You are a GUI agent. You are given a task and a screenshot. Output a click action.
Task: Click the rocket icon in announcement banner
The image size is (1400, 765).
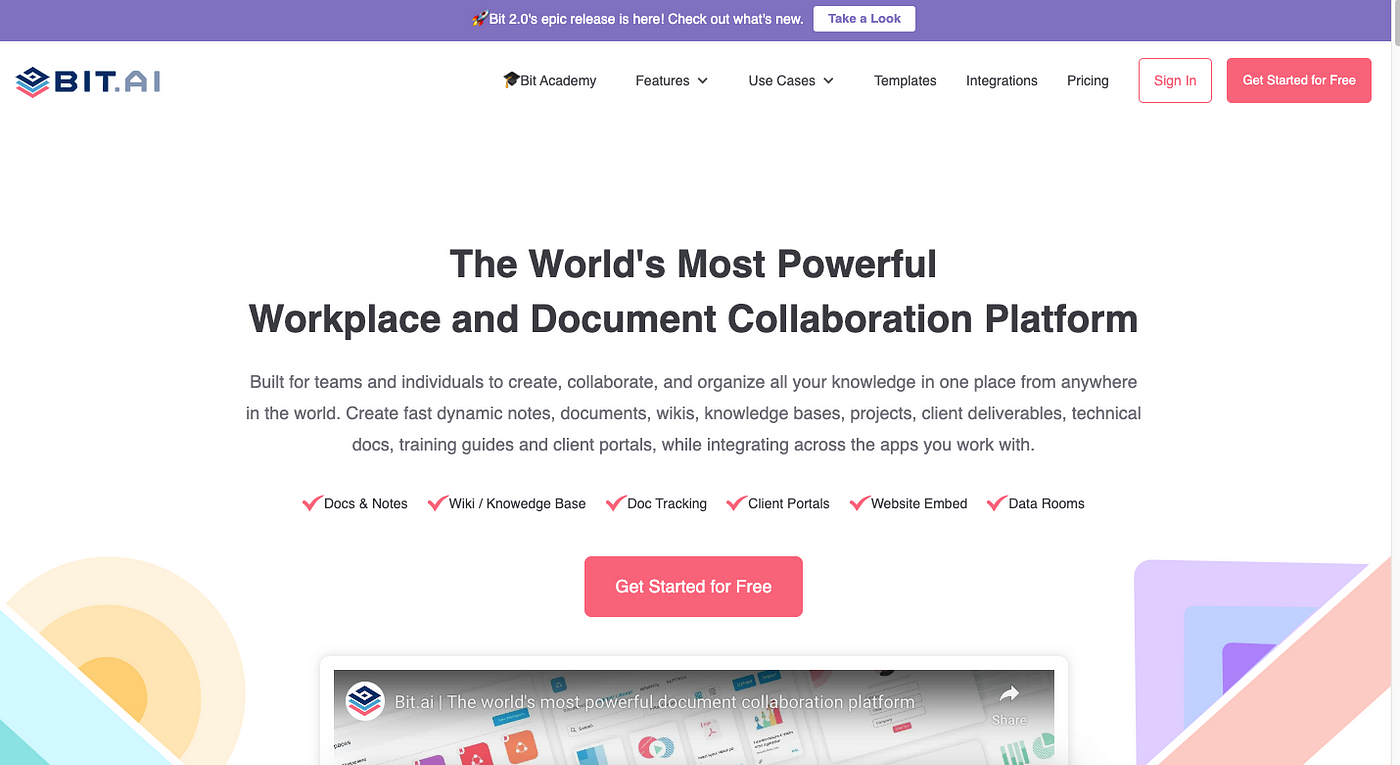click(x=480, y=19)
